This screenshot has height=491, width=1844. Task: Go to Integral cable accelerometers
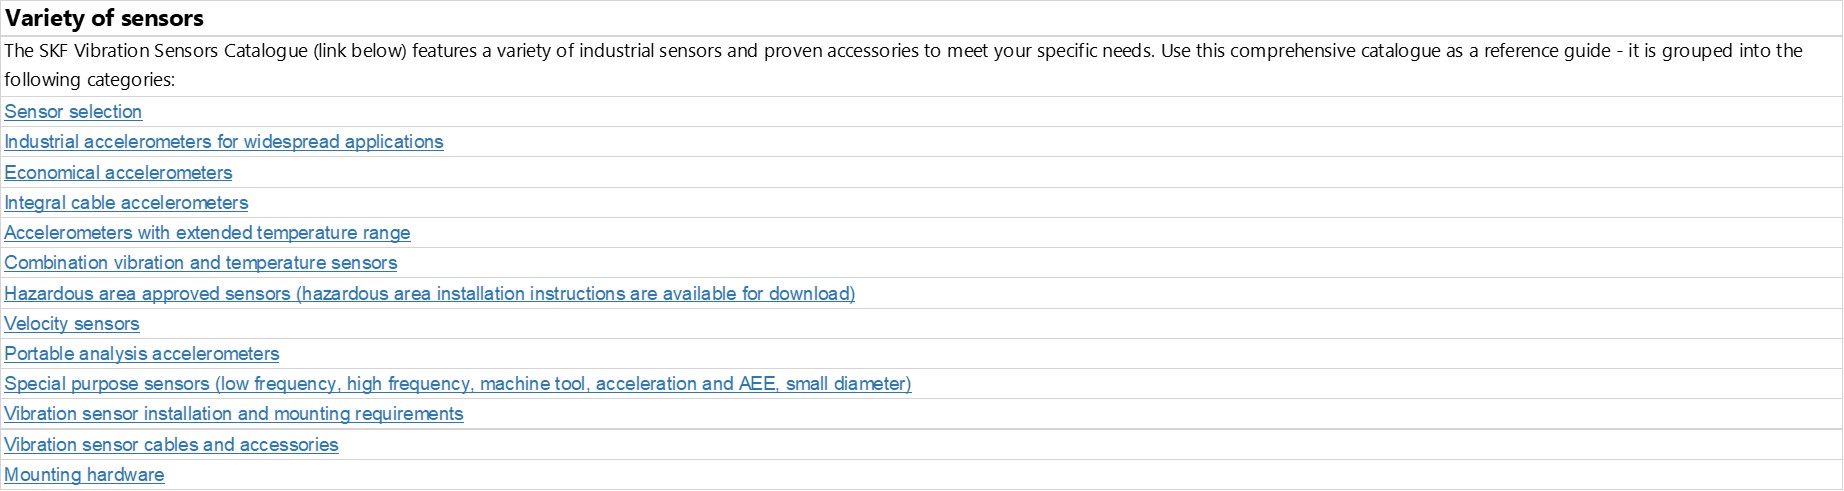click(x=126, y=203)
